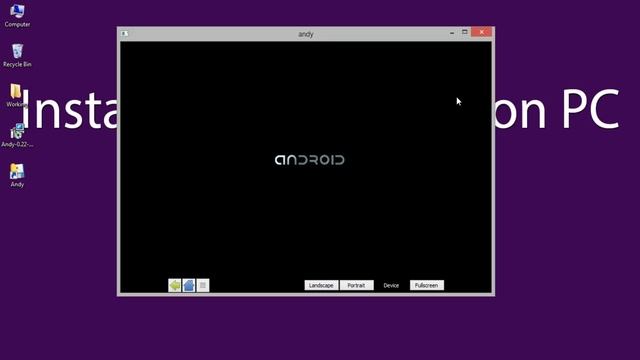Switch emulator to Landscape orientation
Screen dimensions: 640x360
point(321,285)
